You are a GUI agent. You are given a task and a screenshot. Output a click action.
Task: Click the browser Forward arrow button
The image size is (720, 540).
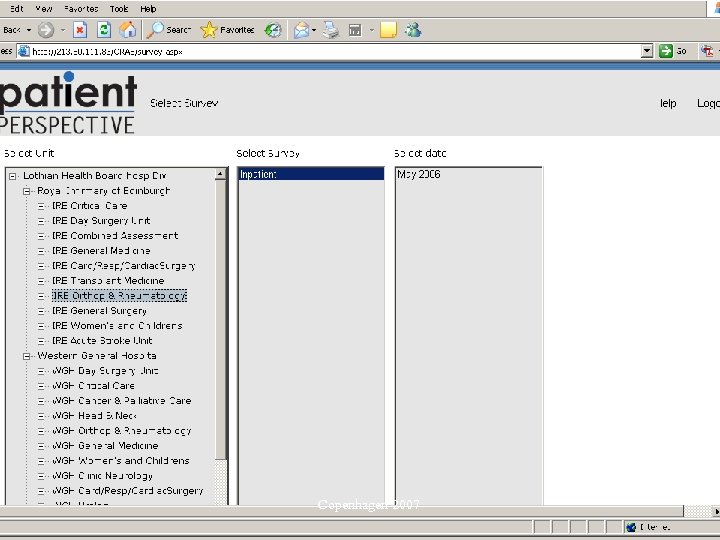[x=45, y=30]
